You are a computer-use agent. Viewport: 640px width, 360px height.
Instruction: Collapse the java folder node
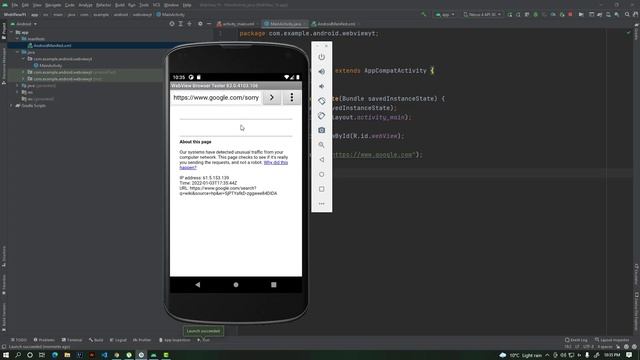pos(18,52)
